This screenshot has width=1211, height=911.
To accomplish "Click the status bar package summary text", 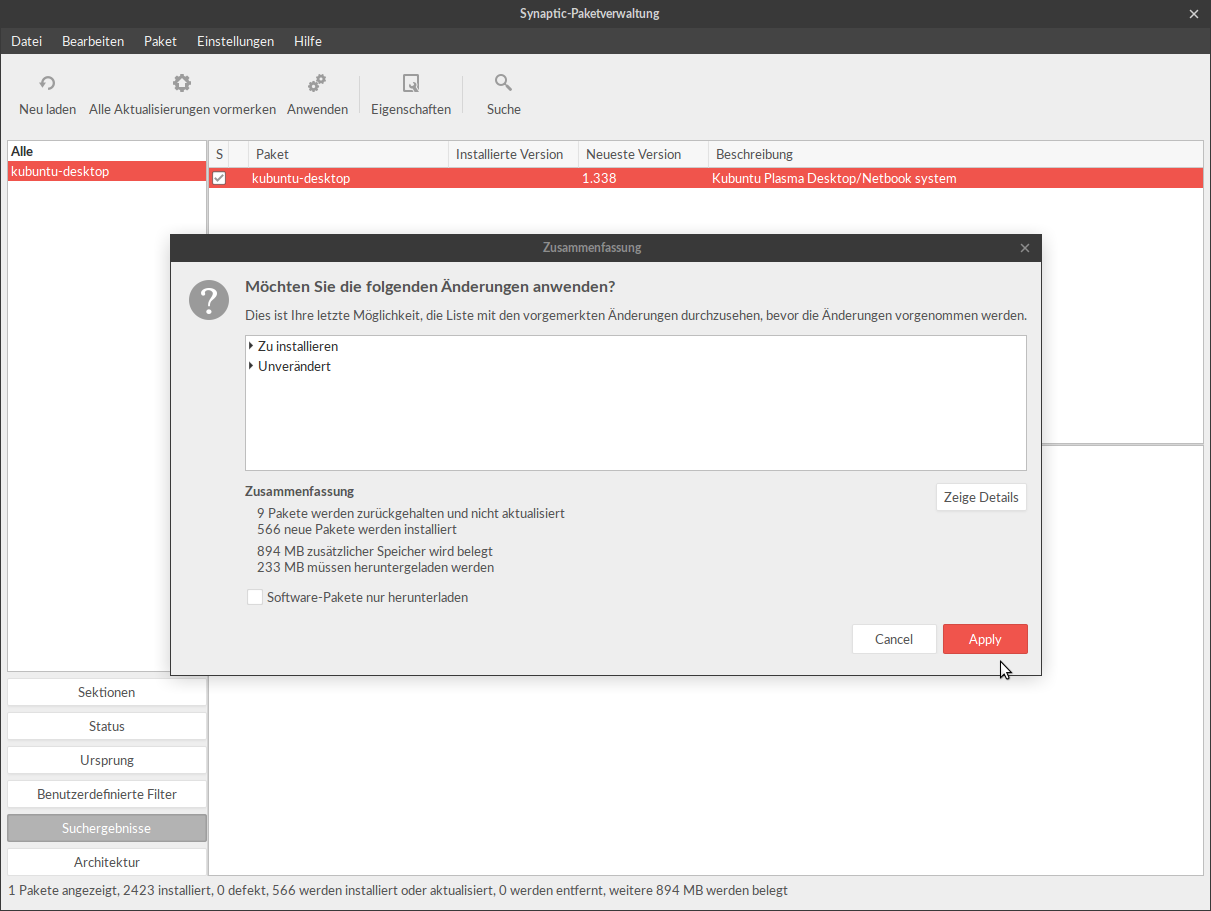I will pos(398,890).
